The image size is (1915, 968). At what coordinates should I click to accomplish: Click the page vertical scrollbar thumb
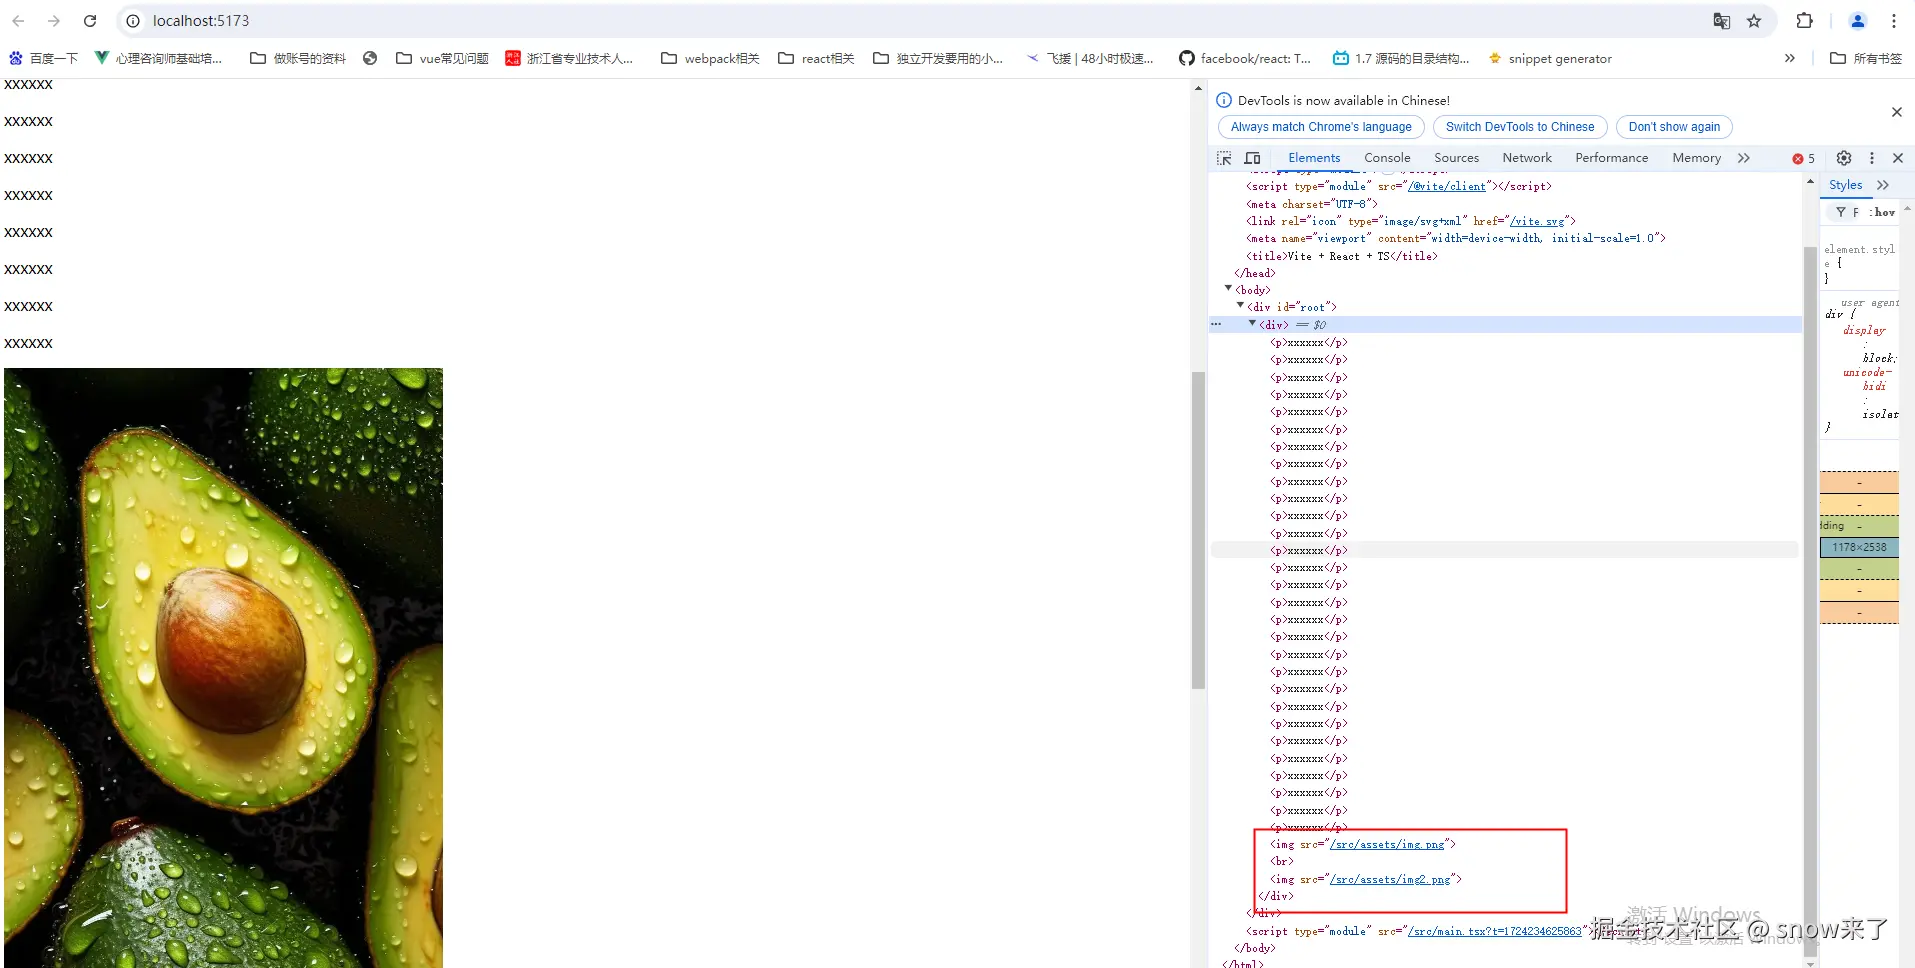1198,531
